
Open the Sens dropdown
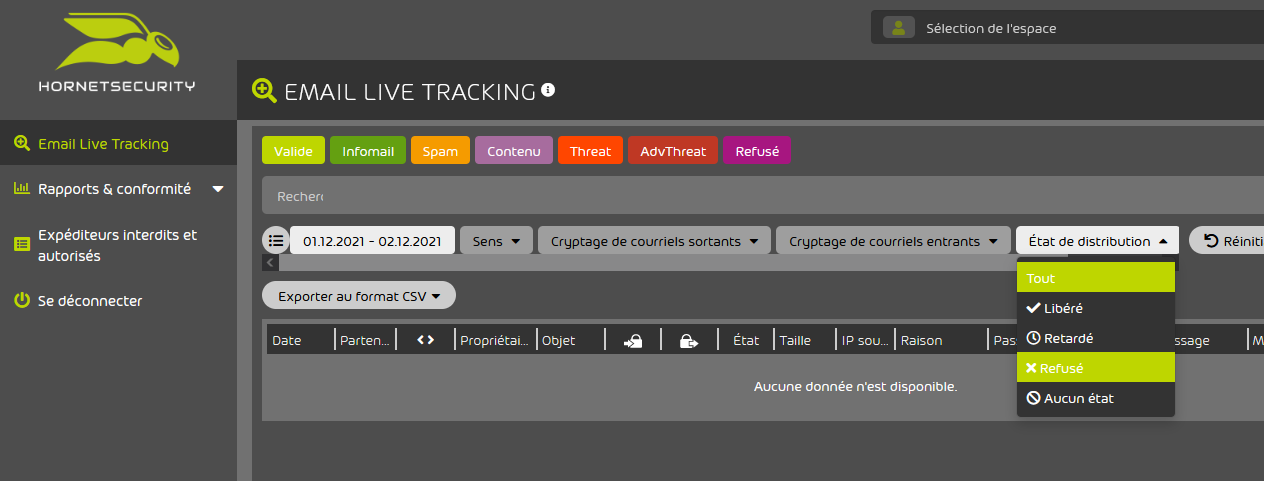click(x=496, y=241)
